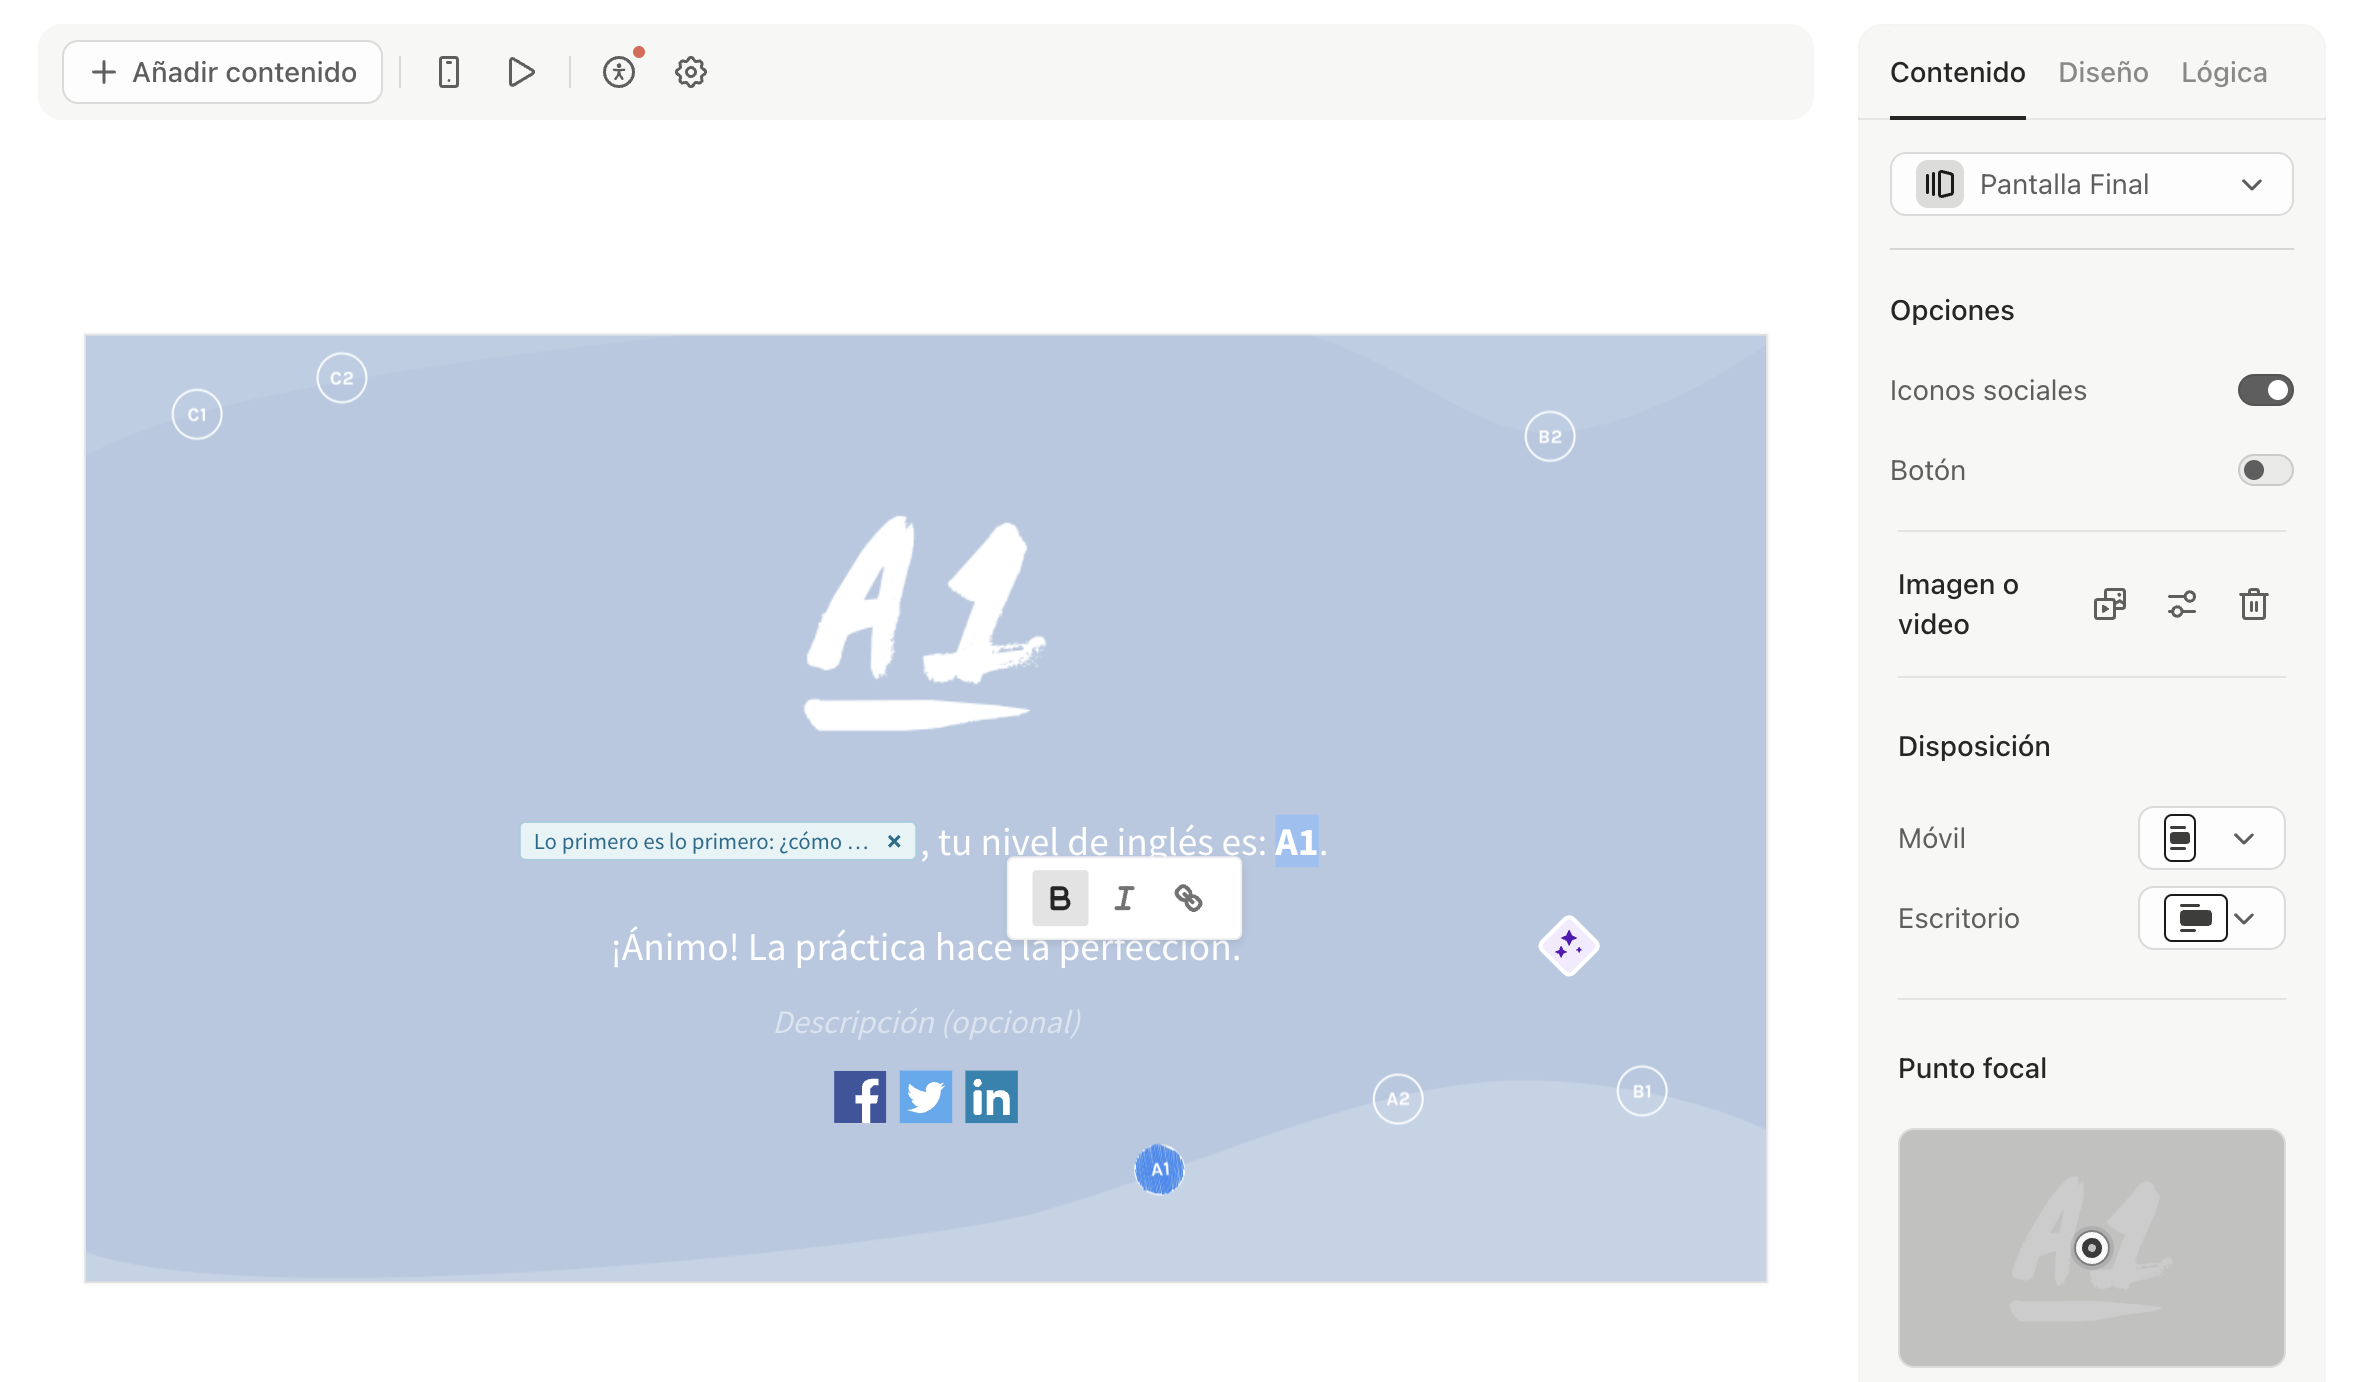Screen dimensions: 2366x1382
Task: Apply bold formatting in text toolbar
Action: point(1059,898)
